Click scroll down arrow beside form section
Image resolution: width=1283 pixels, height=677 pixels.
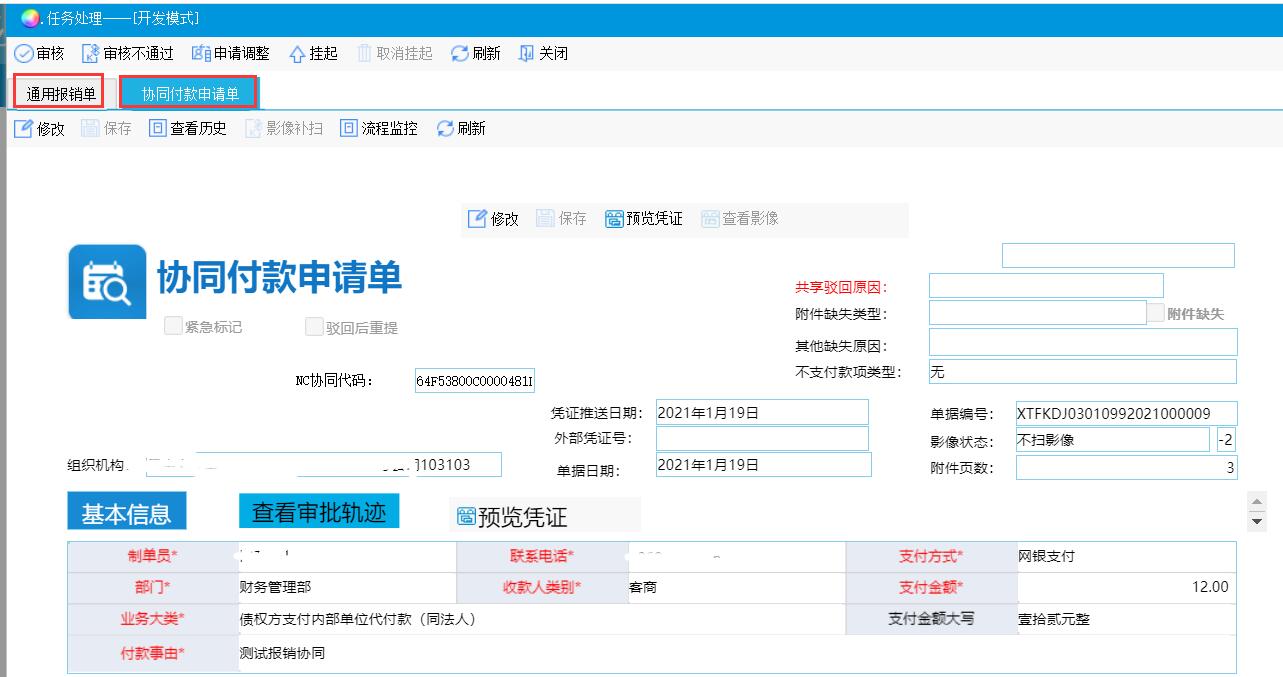point(1257,521)
